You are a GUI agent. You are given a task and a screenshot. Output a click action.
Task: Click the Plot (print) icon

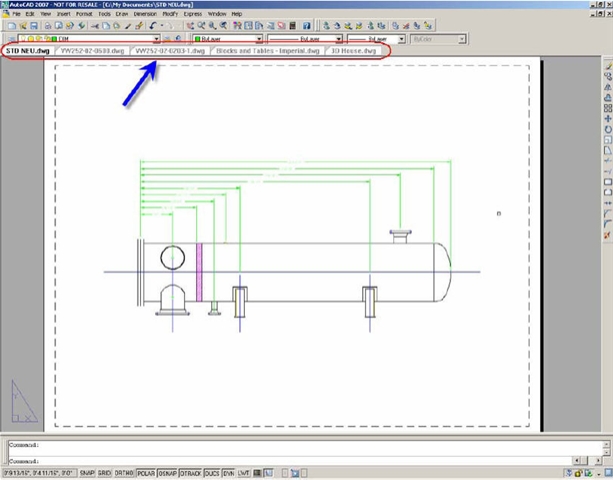(48, 26)
